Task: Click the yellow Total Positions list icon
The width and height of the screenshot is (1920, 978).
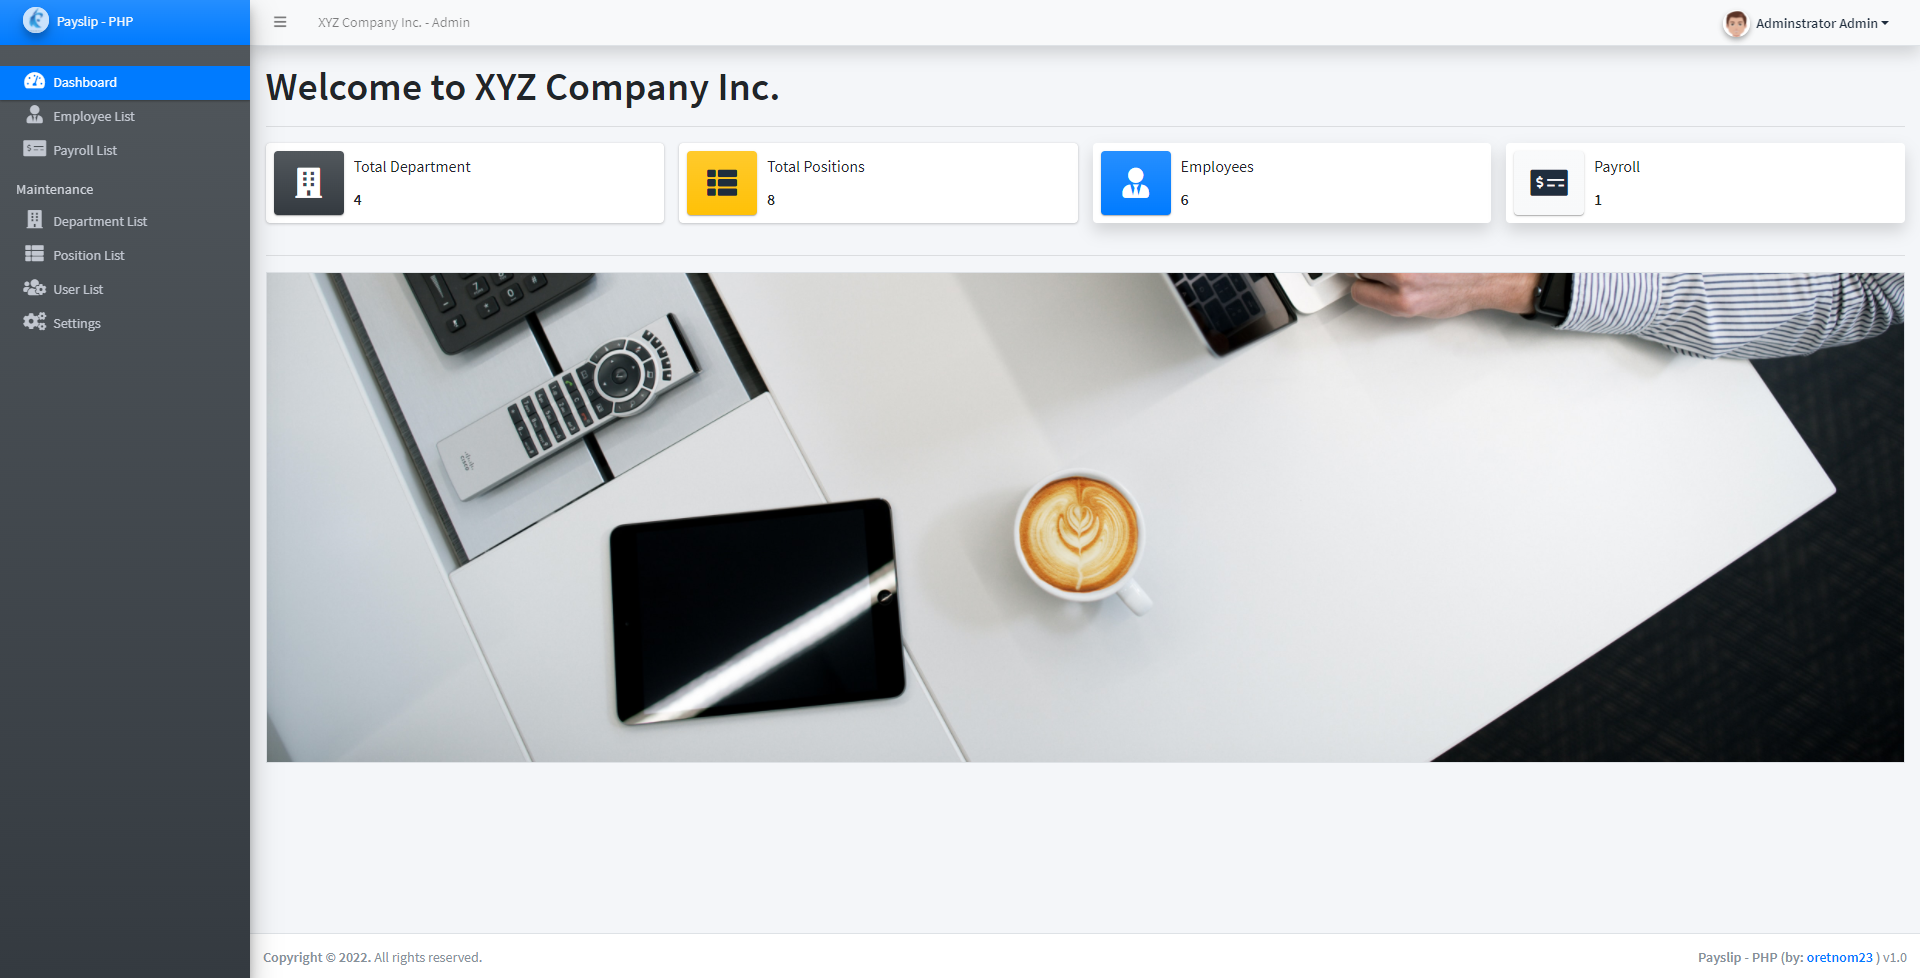Action: click(x=722, y=183)
